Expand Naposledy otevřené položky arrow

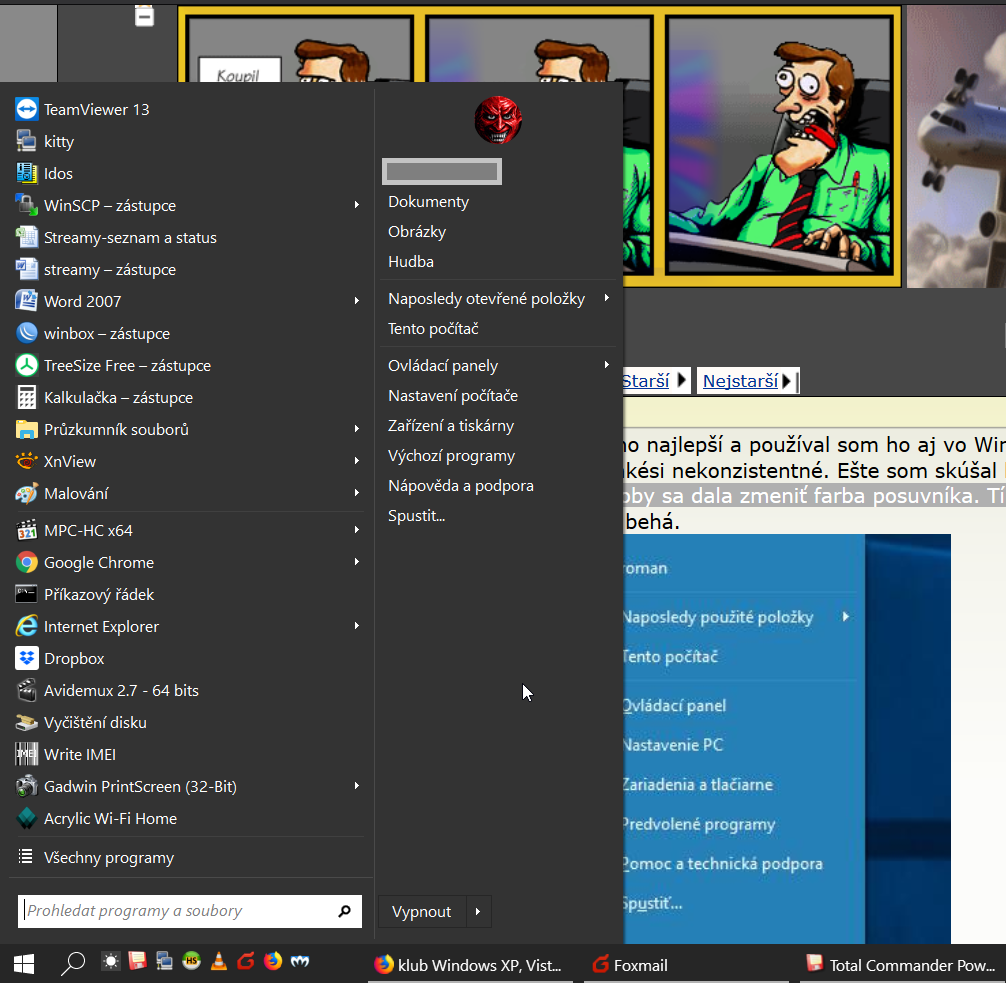[606, 298]
